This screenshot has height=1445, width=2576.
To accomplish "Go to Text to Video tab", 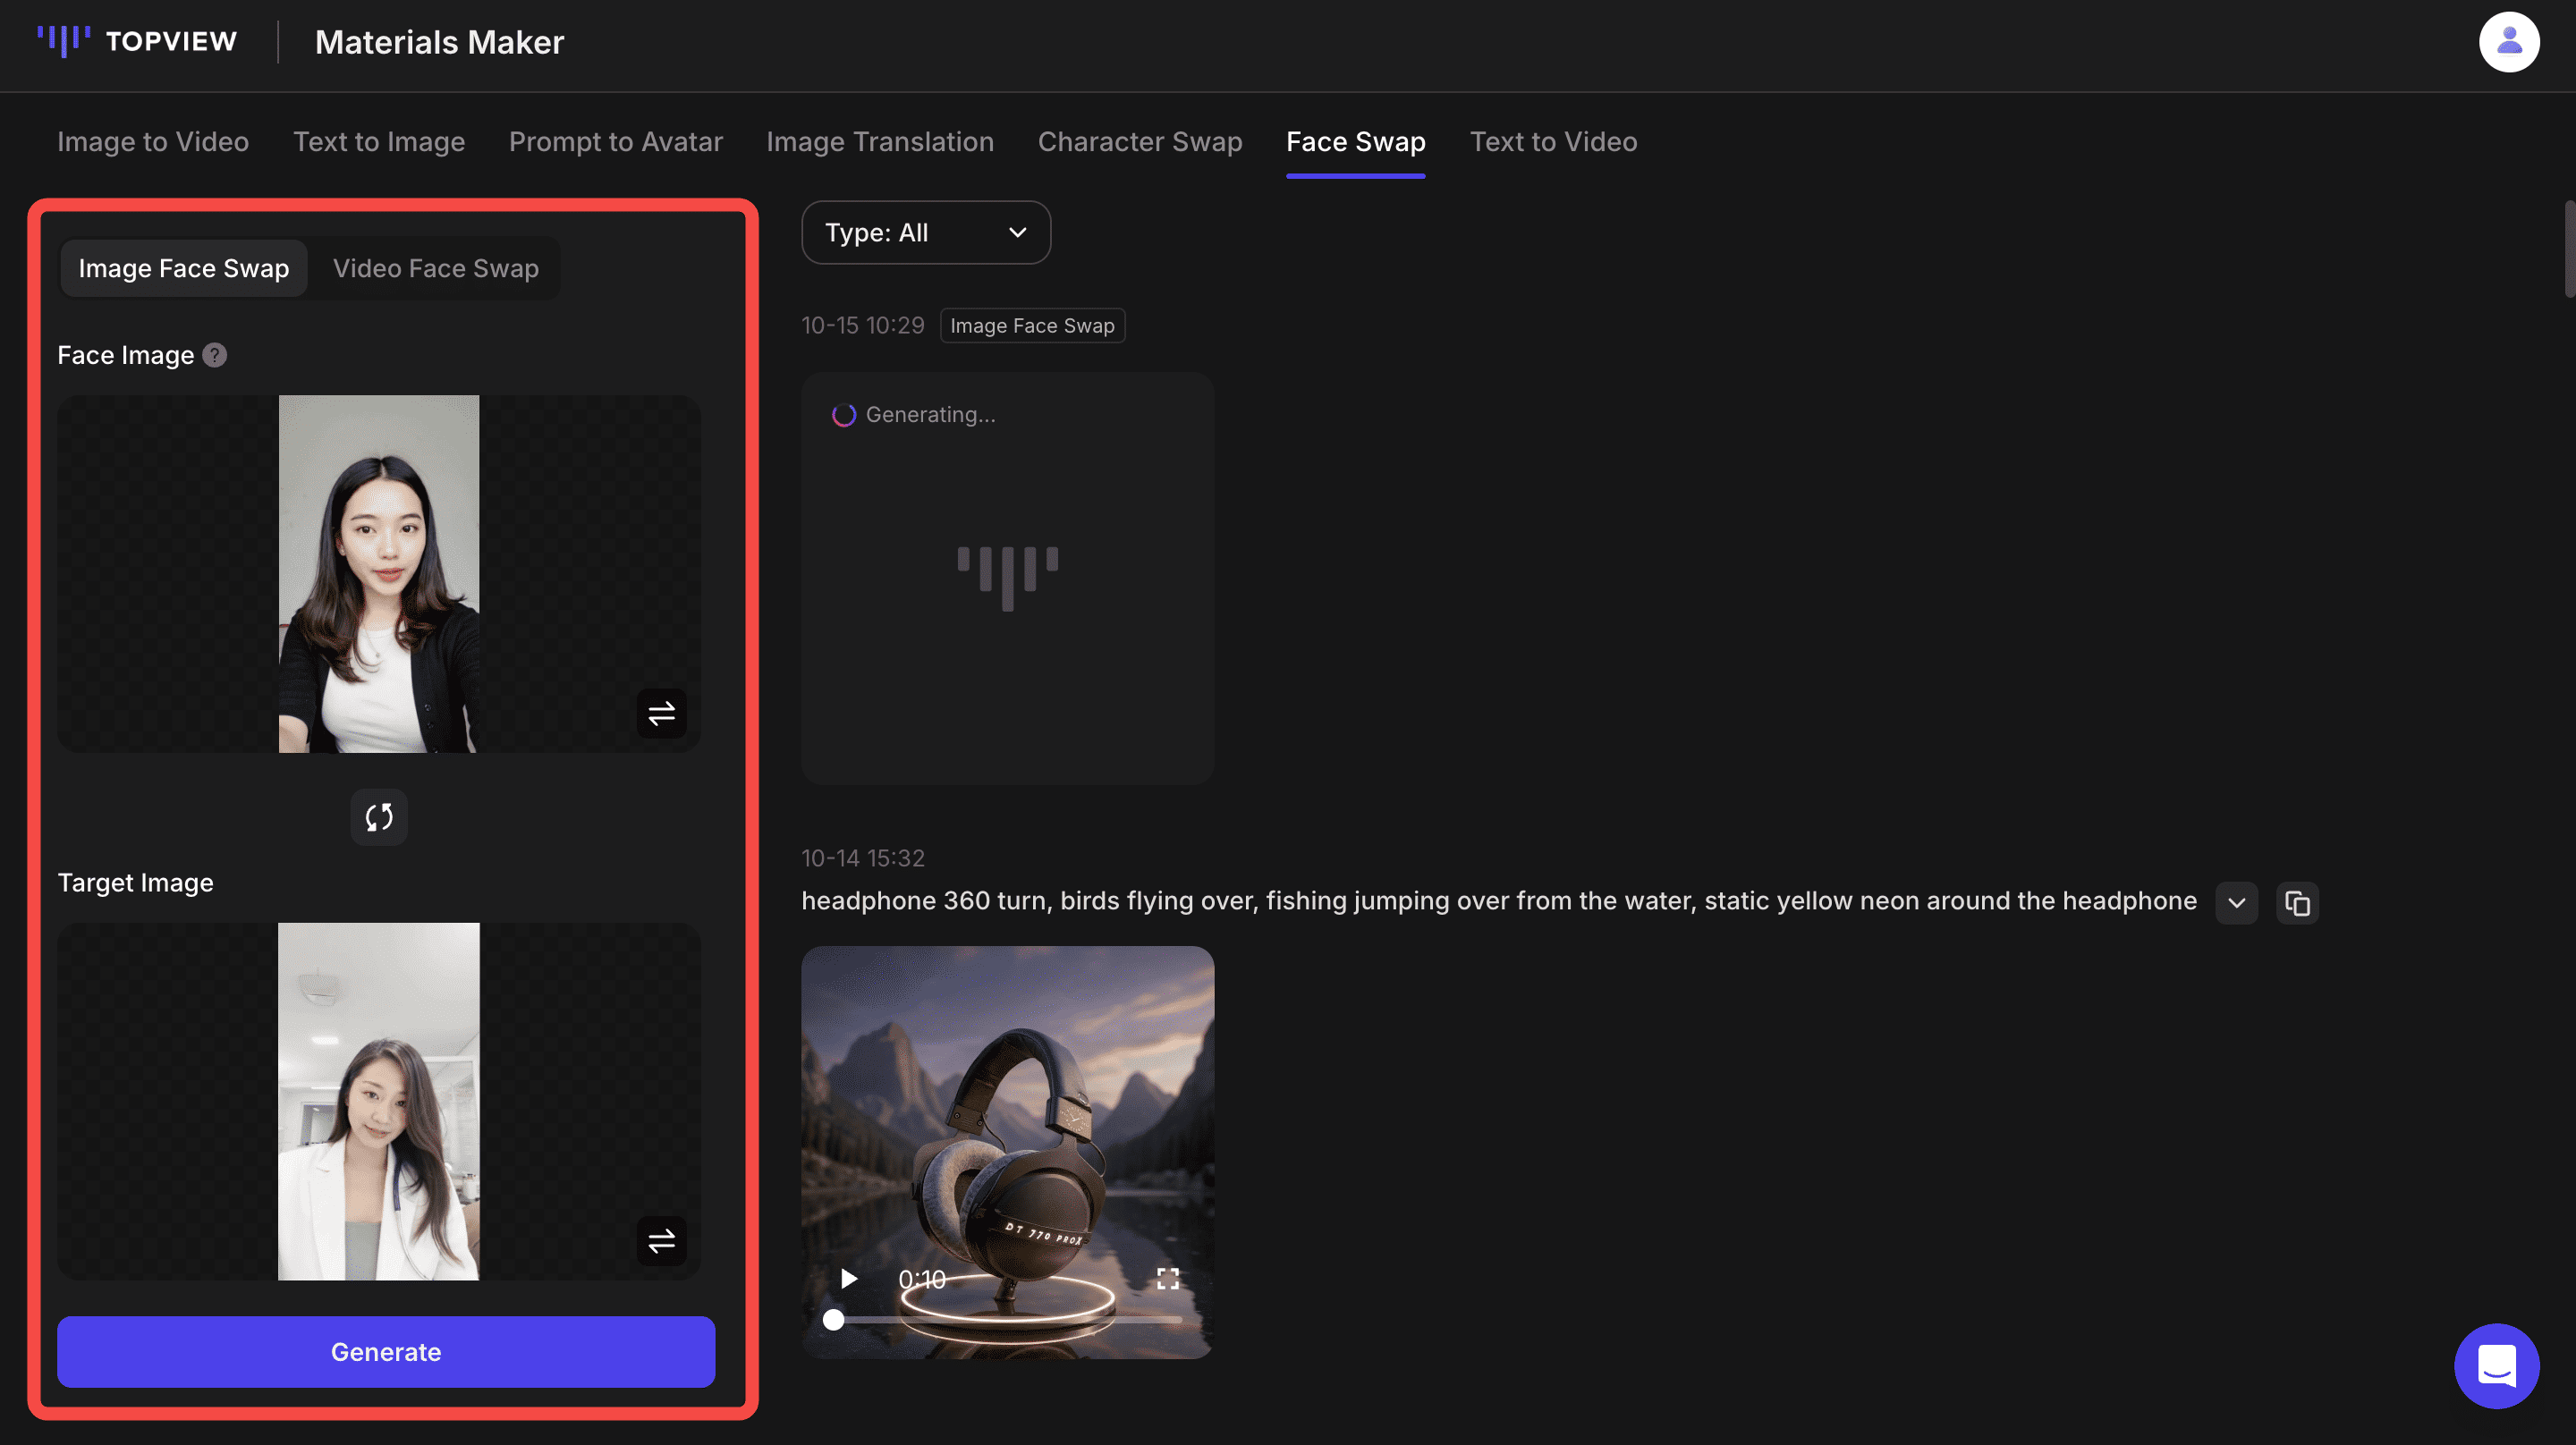I will tap(1552, 142).
